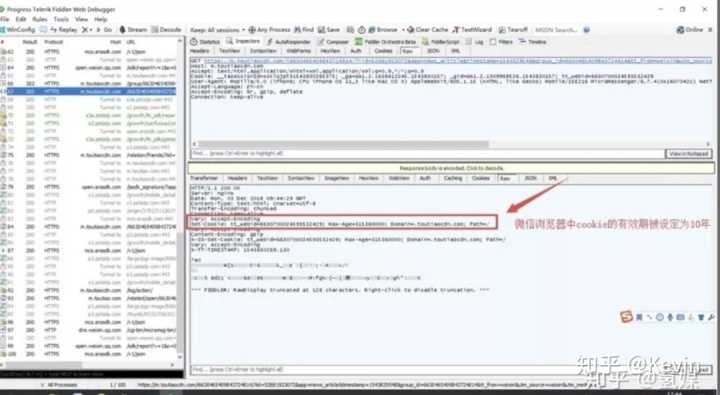Select request Headers inspector tab

pos(200,51)
